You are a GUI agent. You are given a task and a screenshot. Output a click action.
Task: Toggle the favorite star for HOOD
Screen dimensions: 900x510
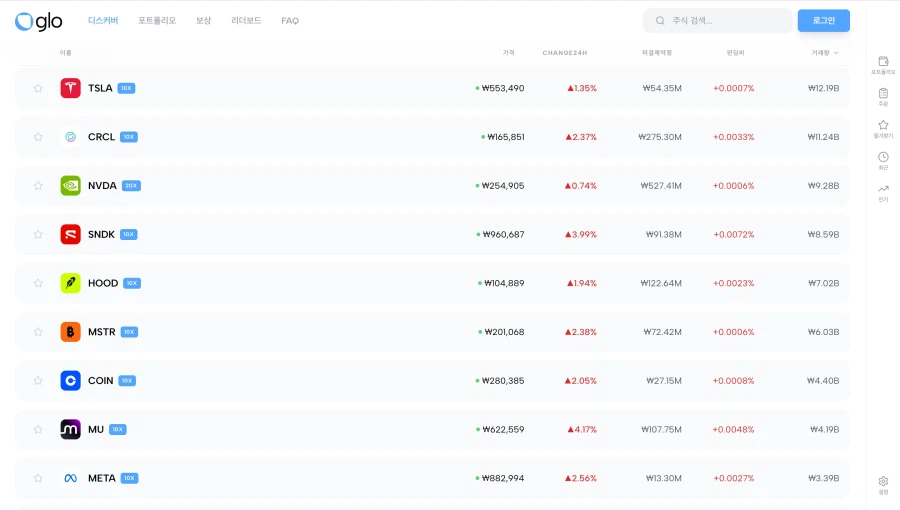[x=38, y=283]
